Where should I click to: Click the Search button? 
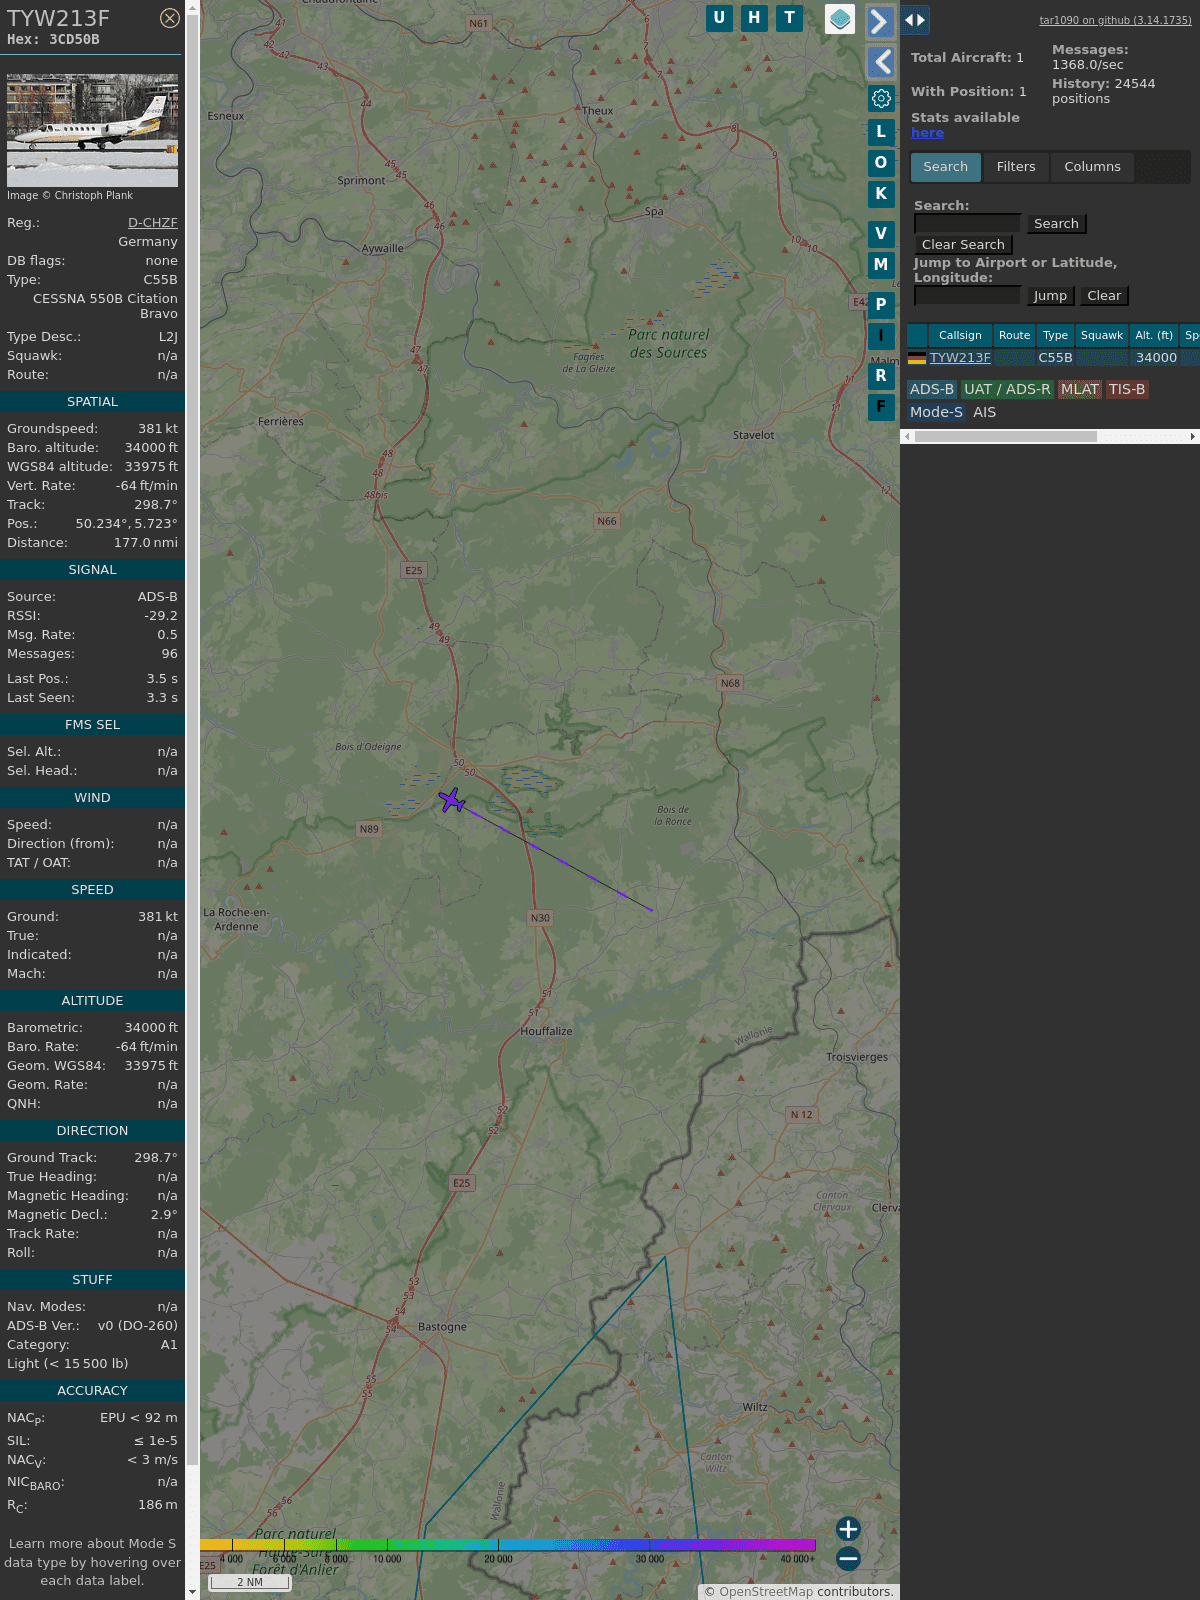(x=1056, y=224)
